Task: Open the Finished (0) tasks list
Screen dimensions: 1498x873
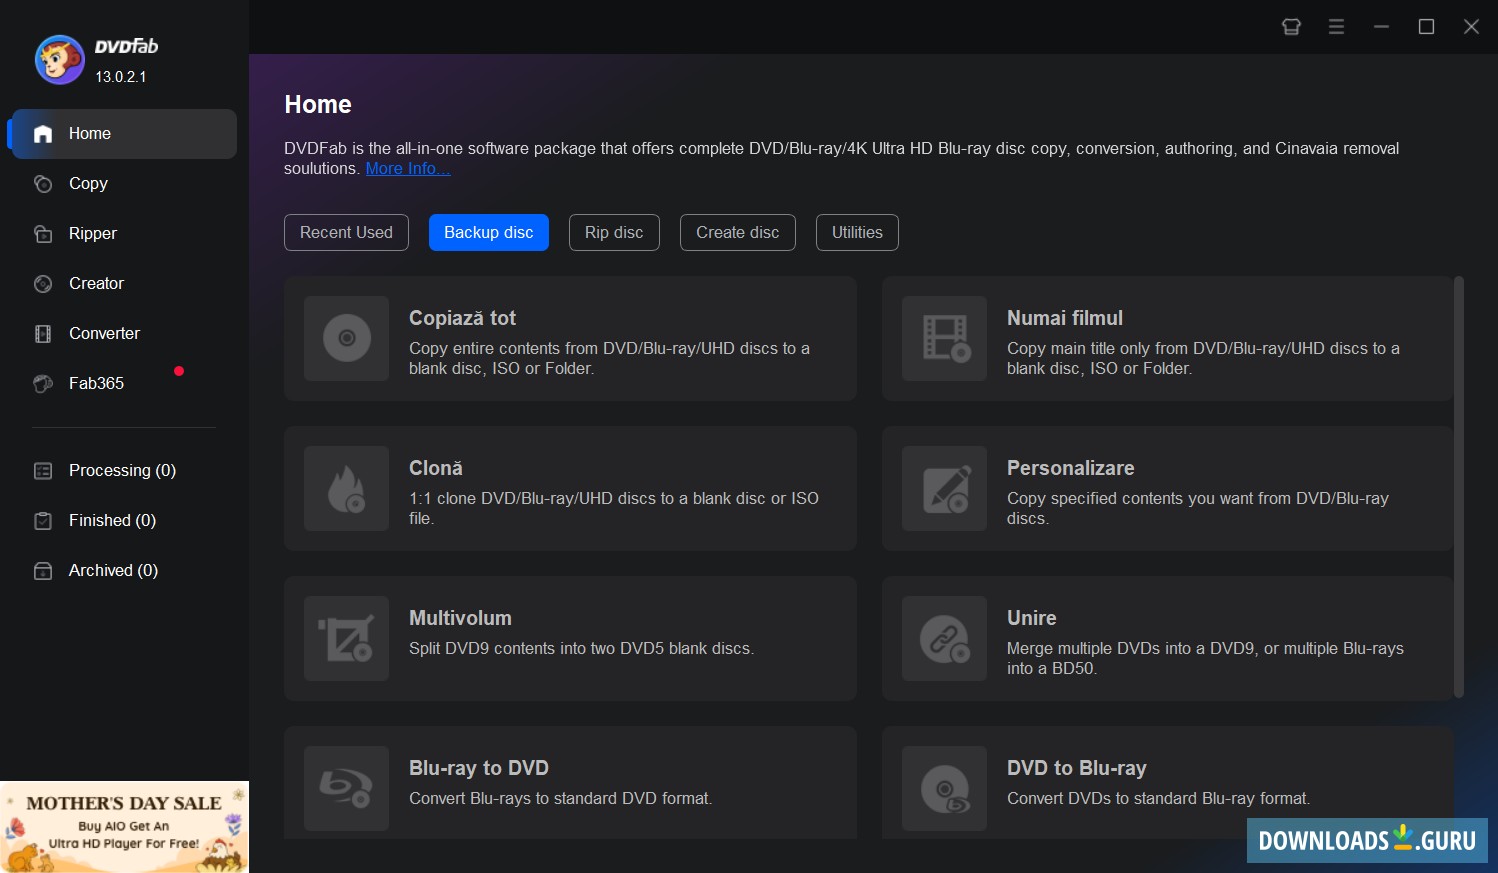Action: coord(112,520)
